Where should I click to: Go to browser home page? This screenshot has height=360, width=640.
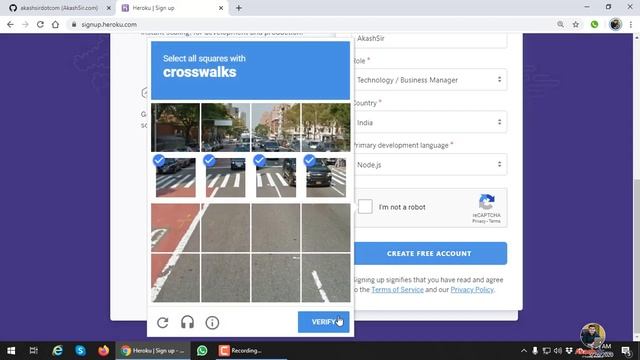[x=55, y=24]
